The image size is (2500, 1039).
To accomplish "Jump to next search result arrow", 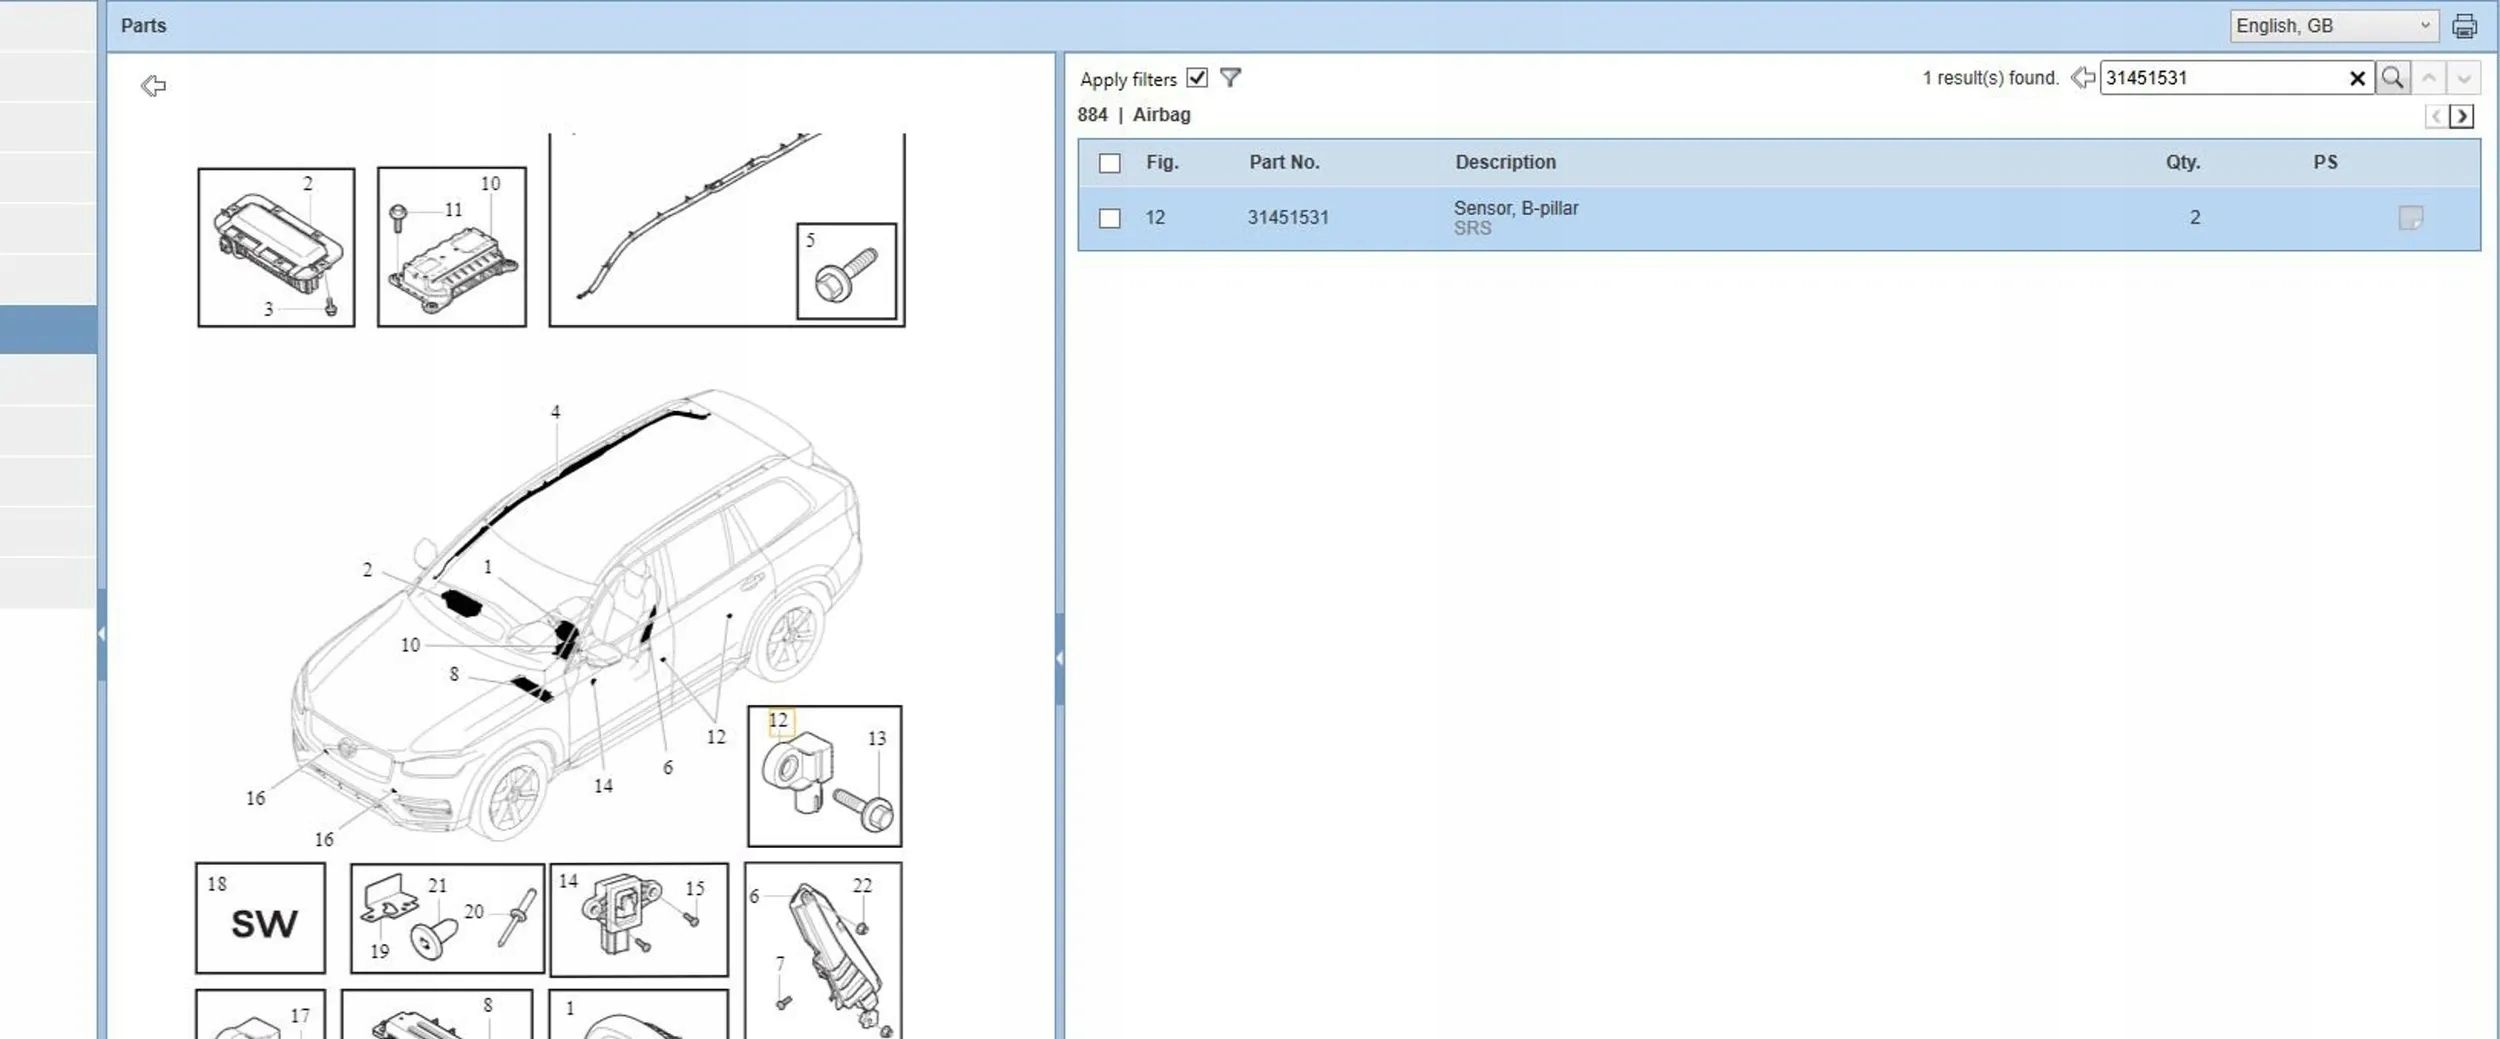I will [2464, 78].
